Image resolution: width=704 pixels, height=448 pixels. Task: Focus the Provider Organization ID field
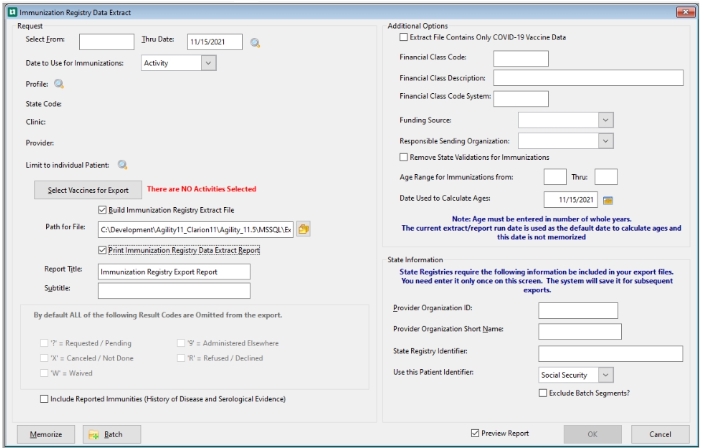[578, 310]
